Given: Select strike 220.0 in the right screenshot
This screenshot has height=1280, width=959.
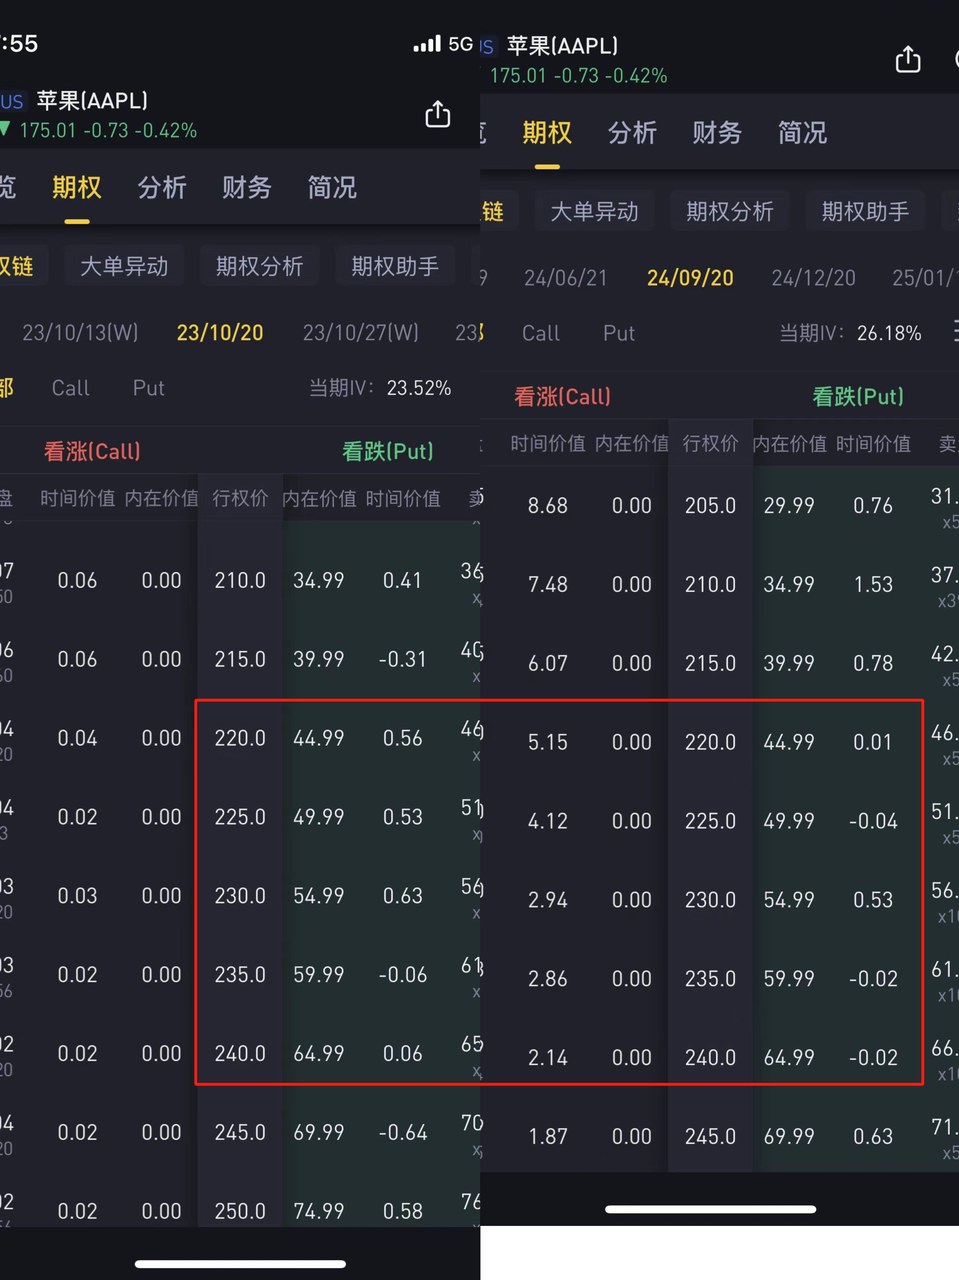Looking at the screenshot, I should click(710, 742).
